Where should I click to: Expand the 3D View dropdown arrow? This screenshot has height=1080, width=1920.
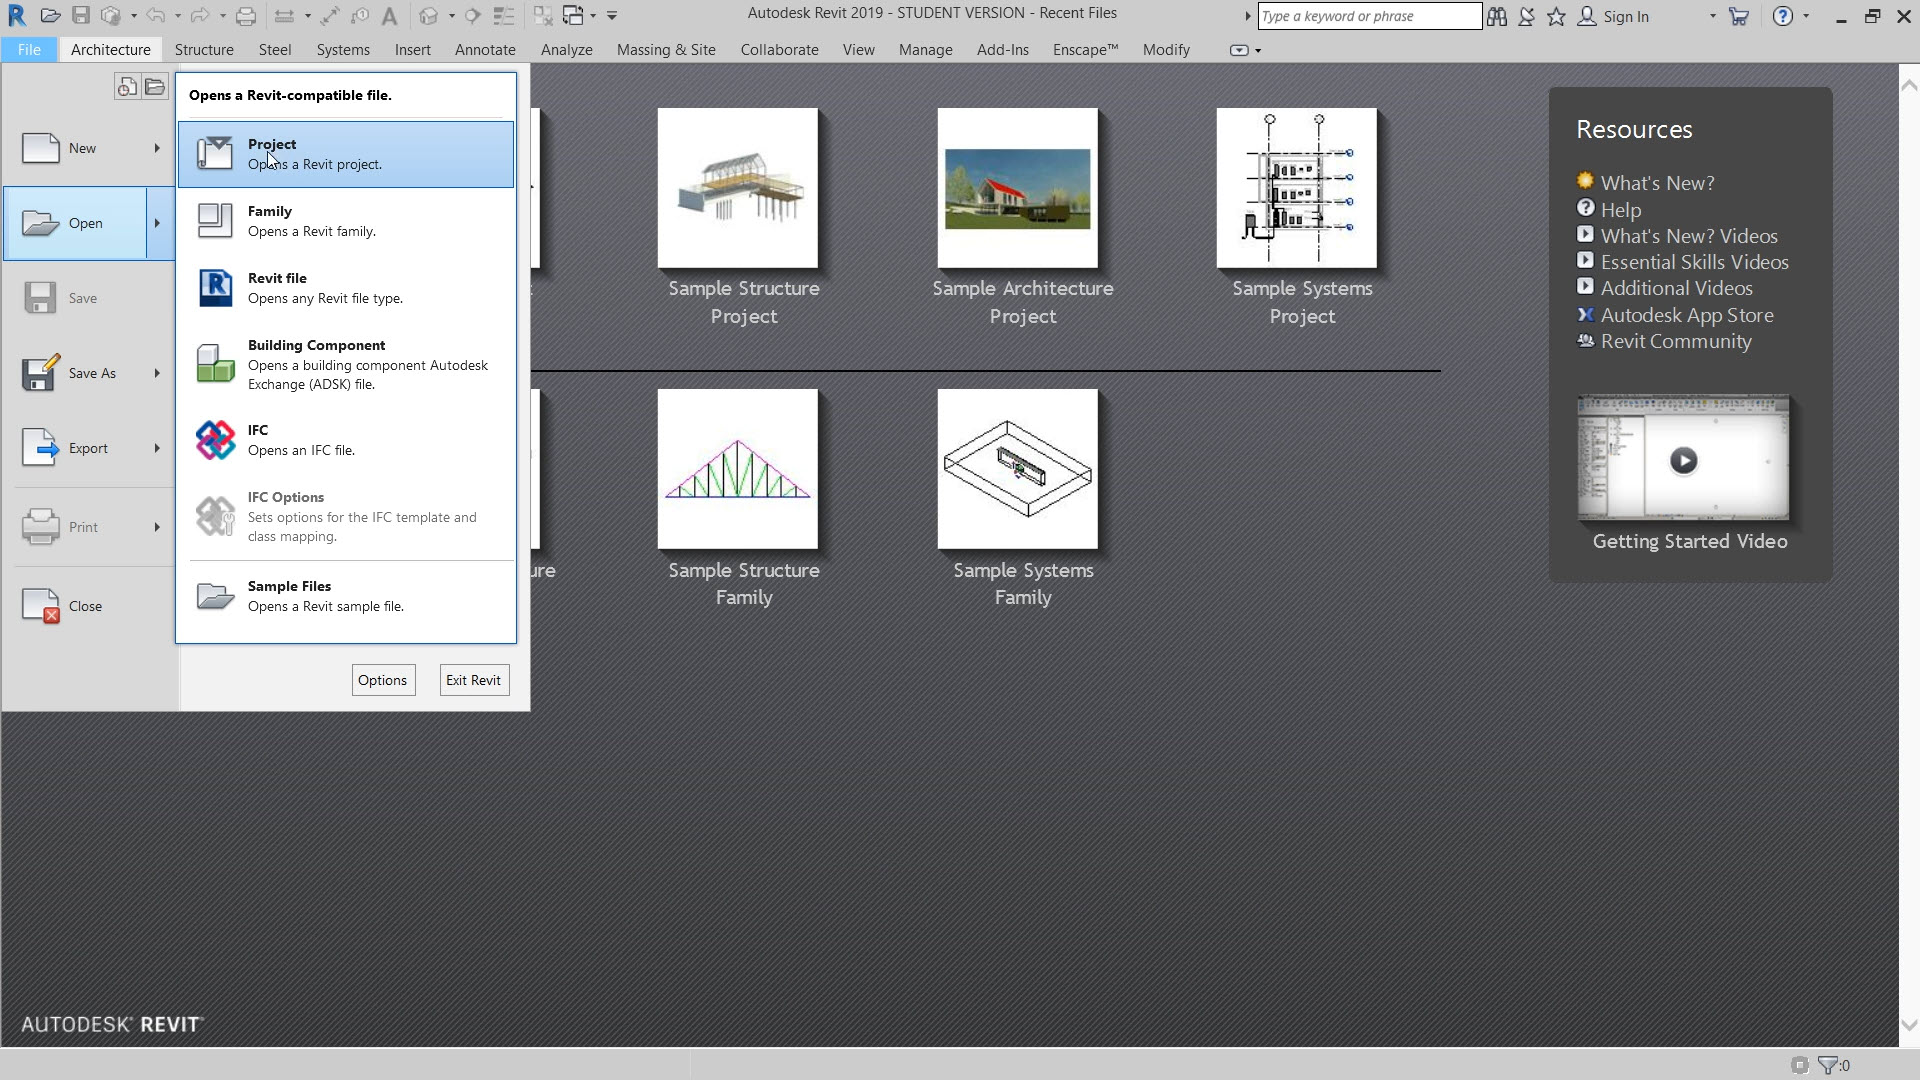pos(451,16)
